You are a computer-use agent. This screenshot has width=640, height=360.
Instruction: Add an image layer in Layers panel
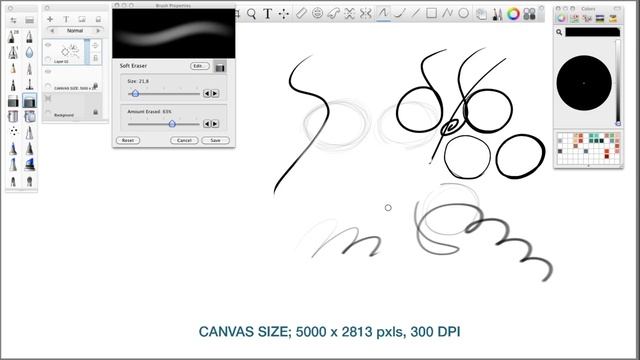coord(82,19)
